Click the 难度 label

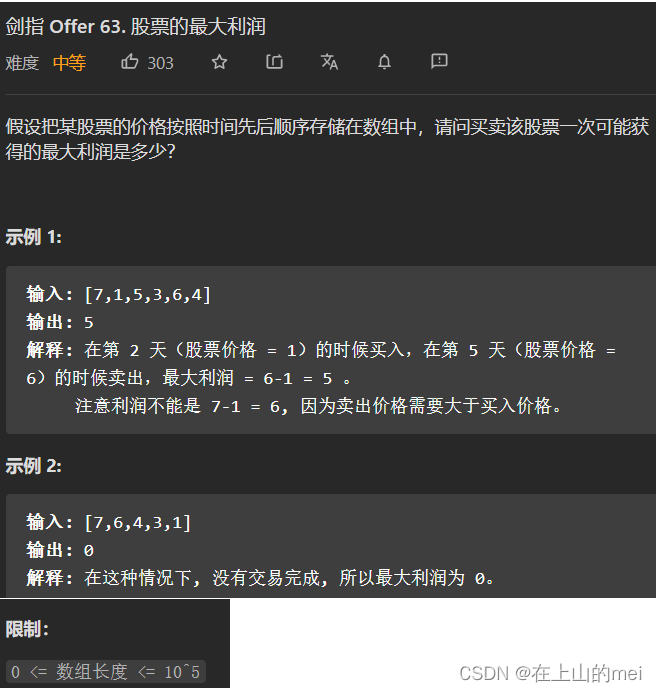coord(22,63)
